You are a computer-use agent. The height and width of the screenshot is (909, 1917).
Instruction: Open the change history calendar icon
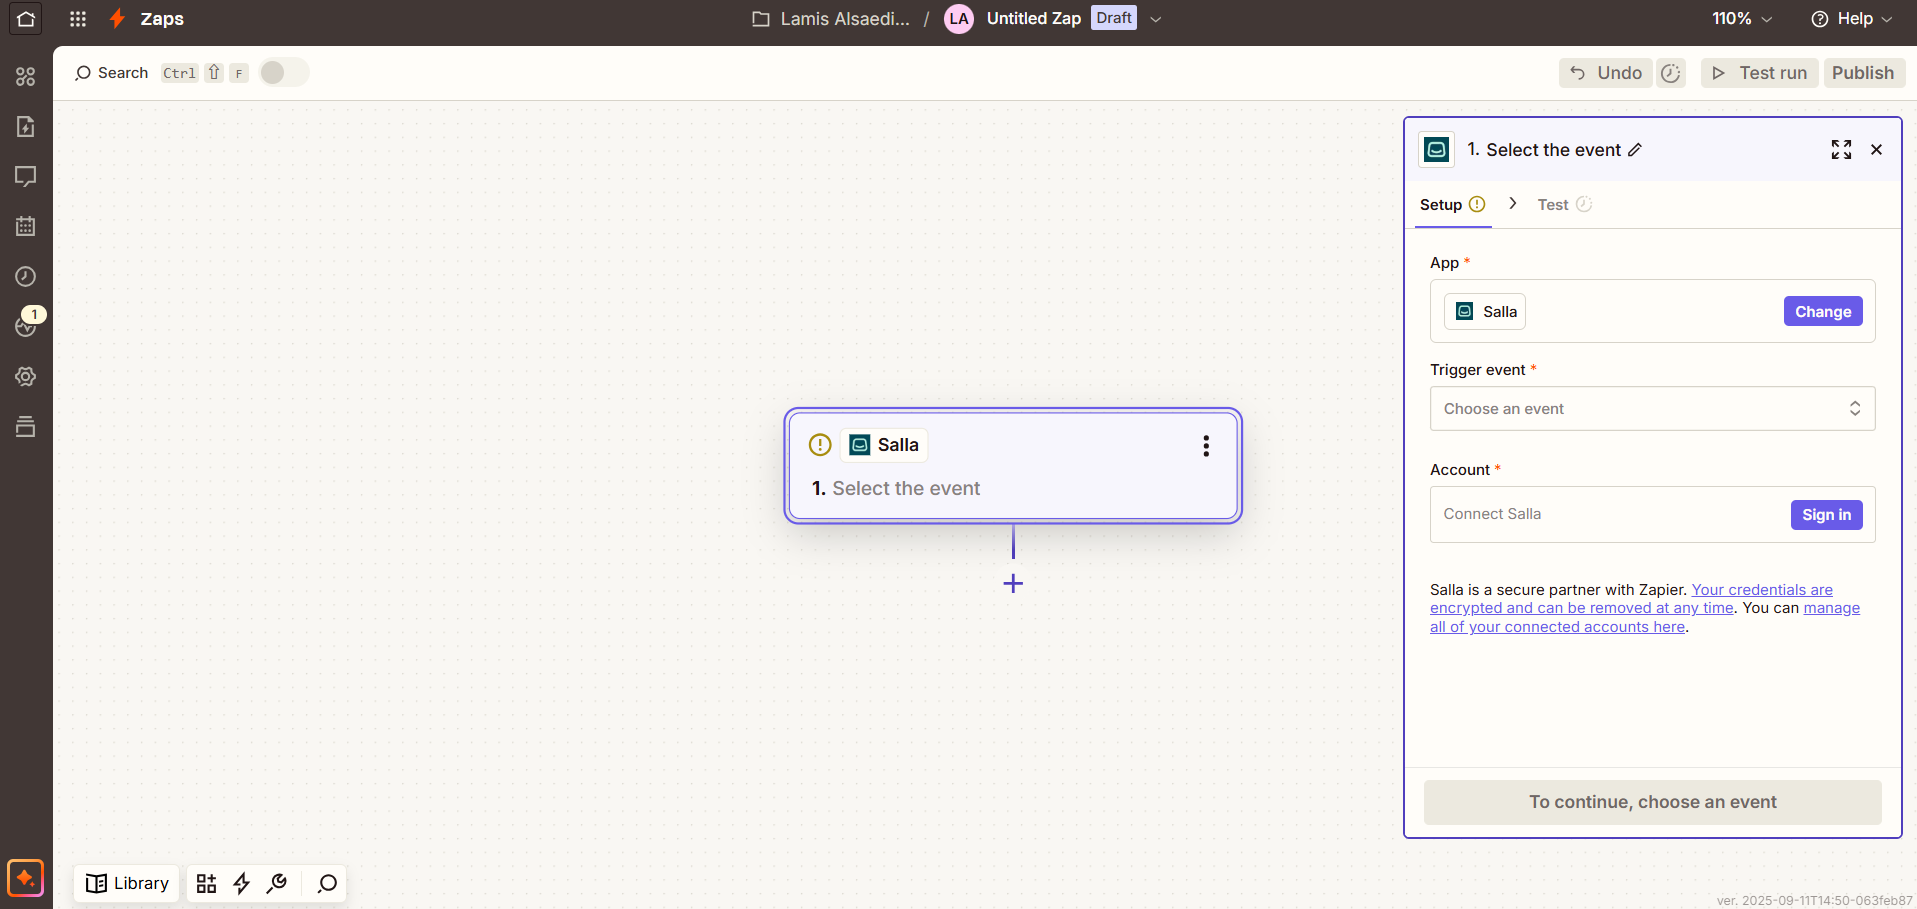click(x=26, y=227)
